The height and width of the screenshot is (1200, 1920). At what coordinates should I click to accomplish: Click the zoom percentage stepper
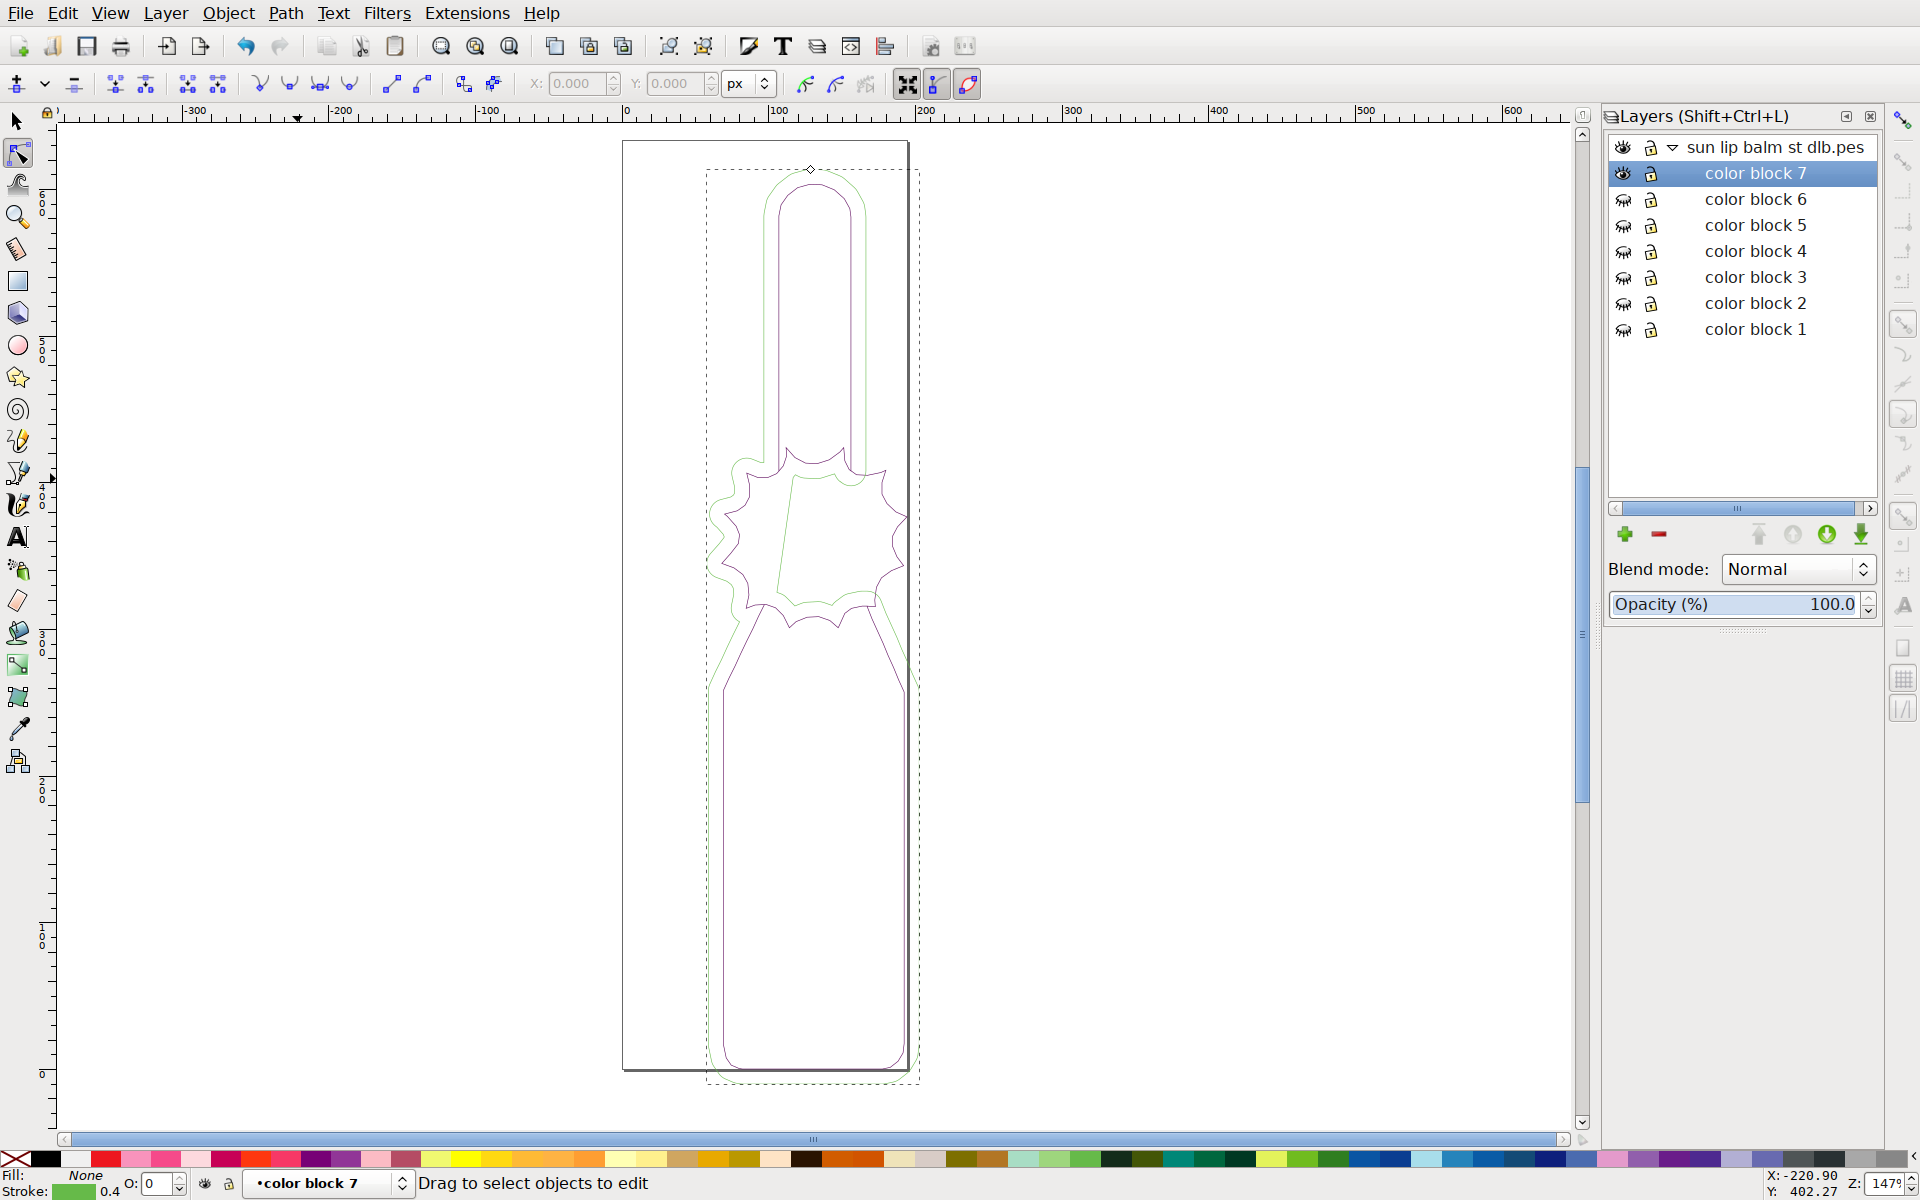point(1911,1184)
